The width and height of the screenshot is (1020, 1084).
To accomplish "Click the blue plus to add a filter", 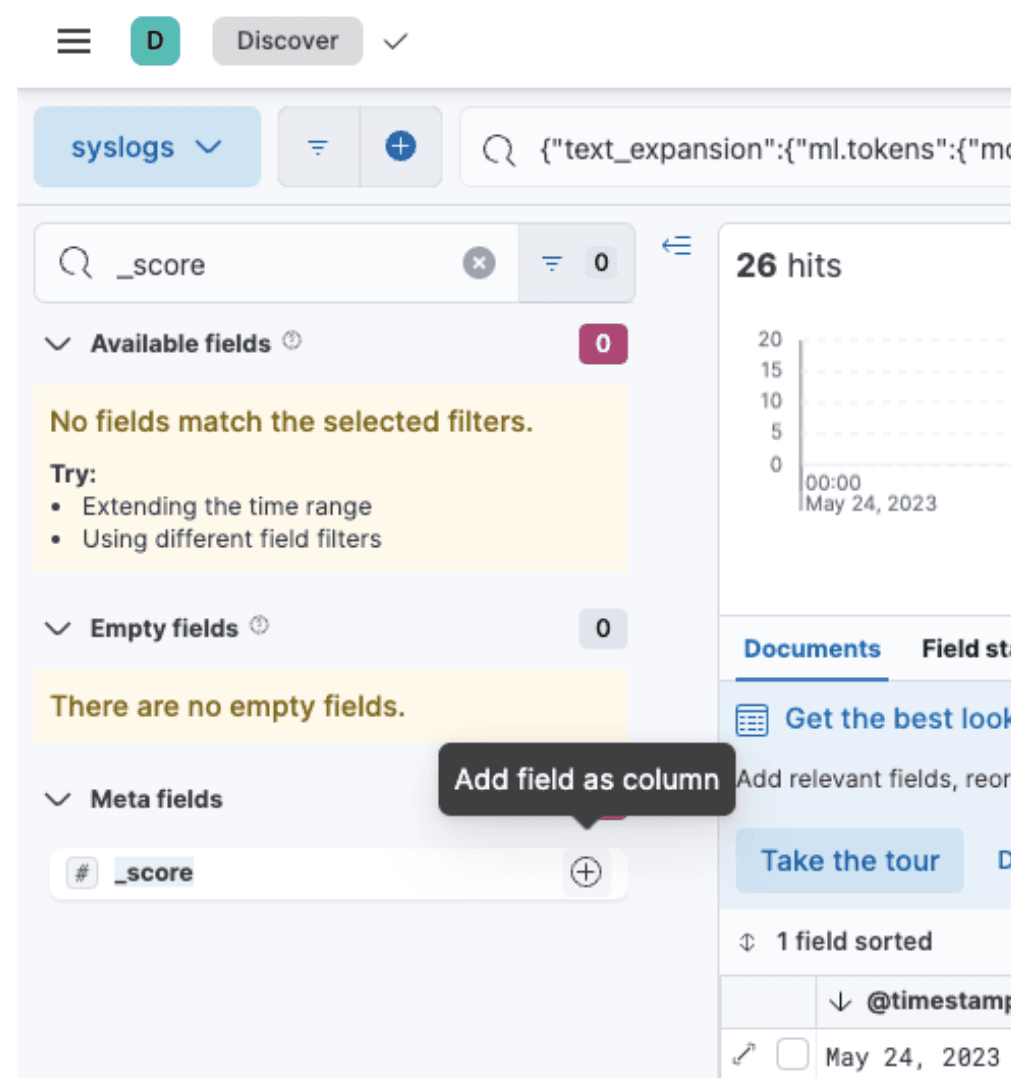I will click(x=400, y=146).
